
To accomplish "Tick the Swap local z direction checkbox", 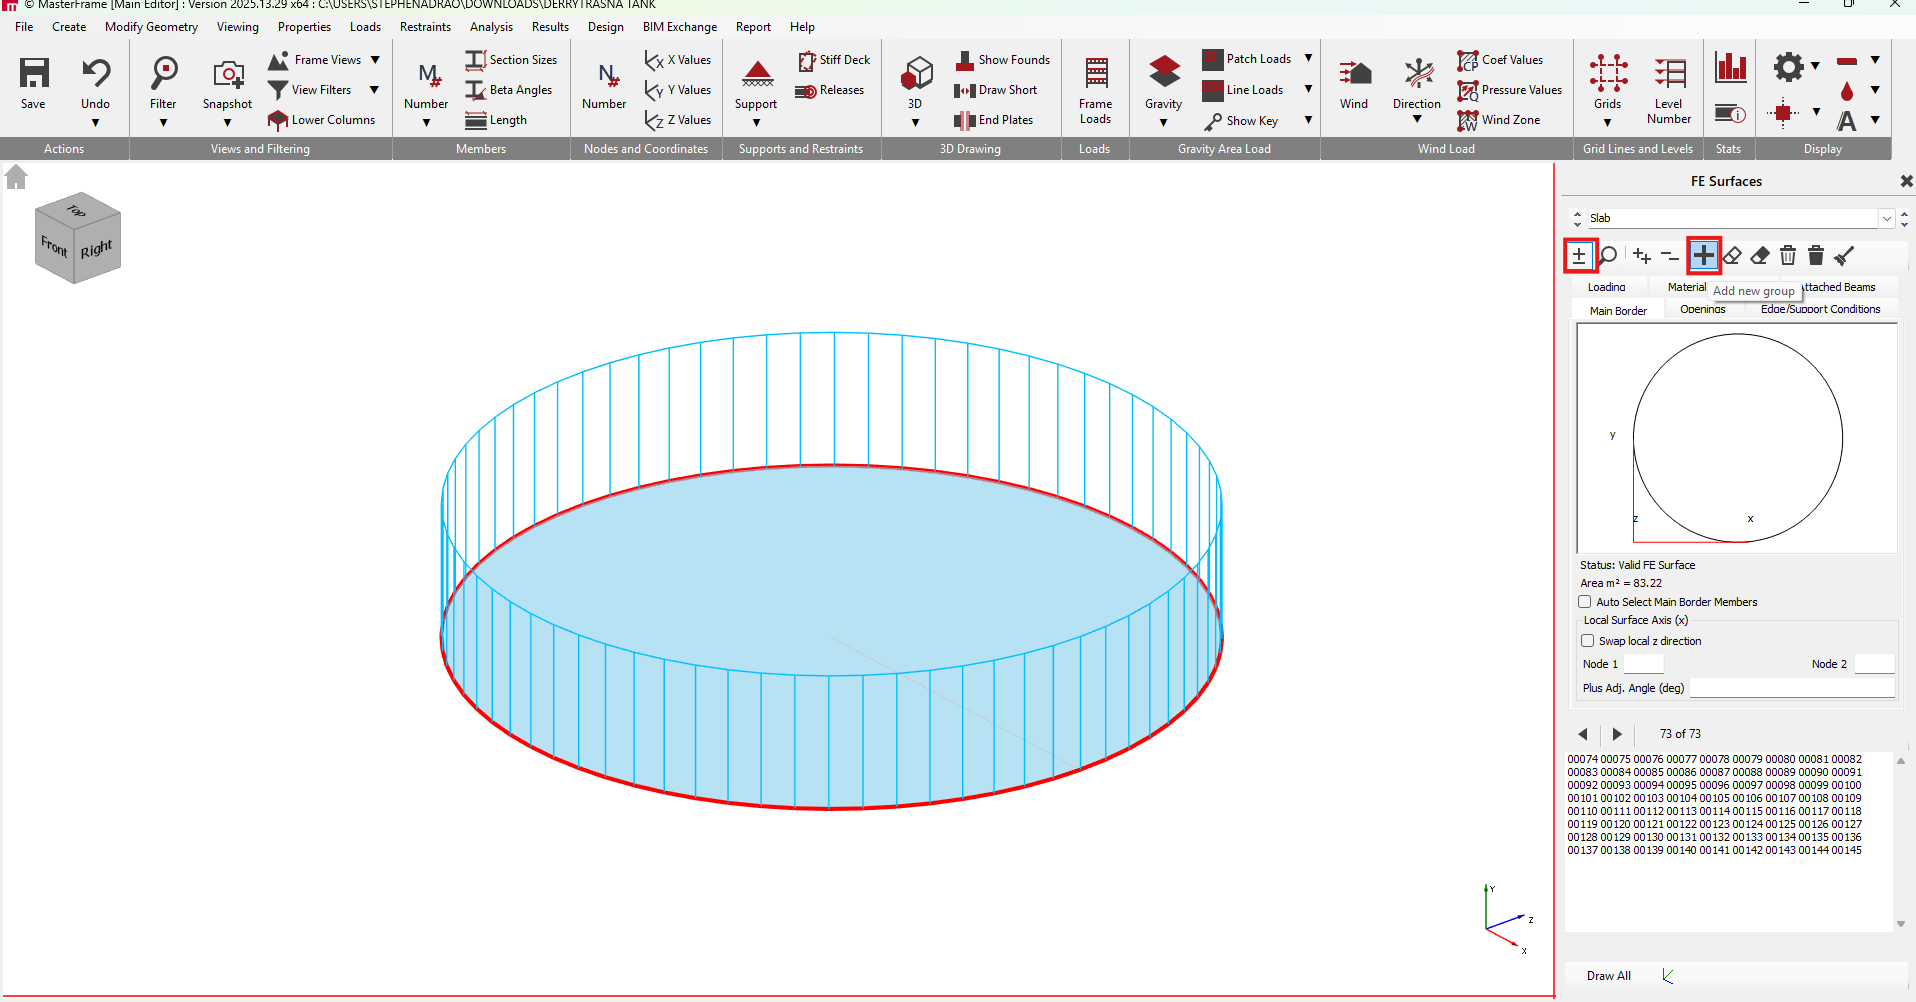I will coord(1587,641).
